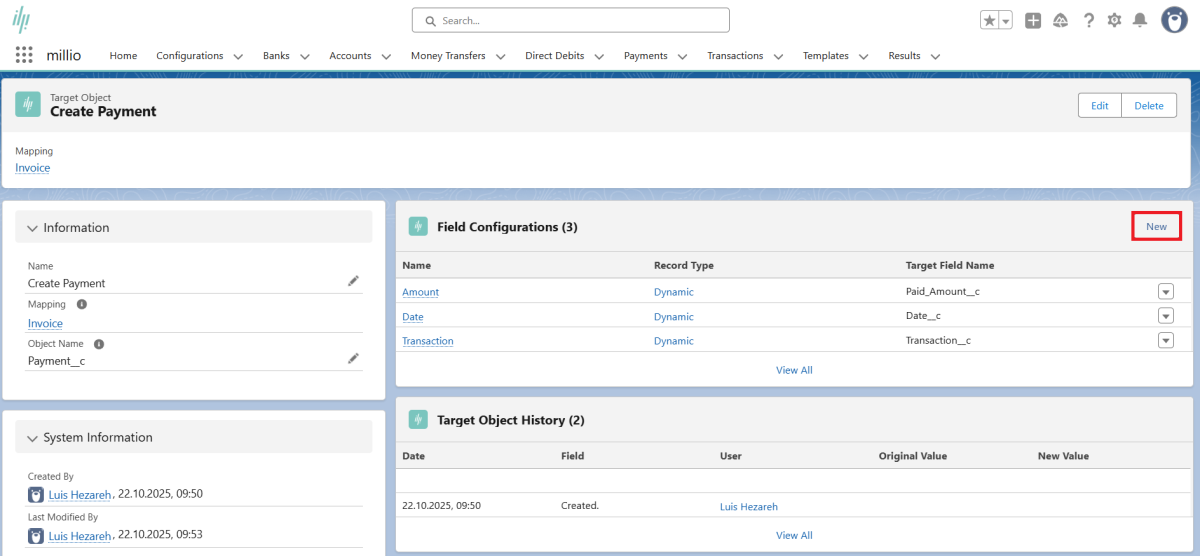
Task: Click the Help question mark icon
Action: pos(1088,20)
